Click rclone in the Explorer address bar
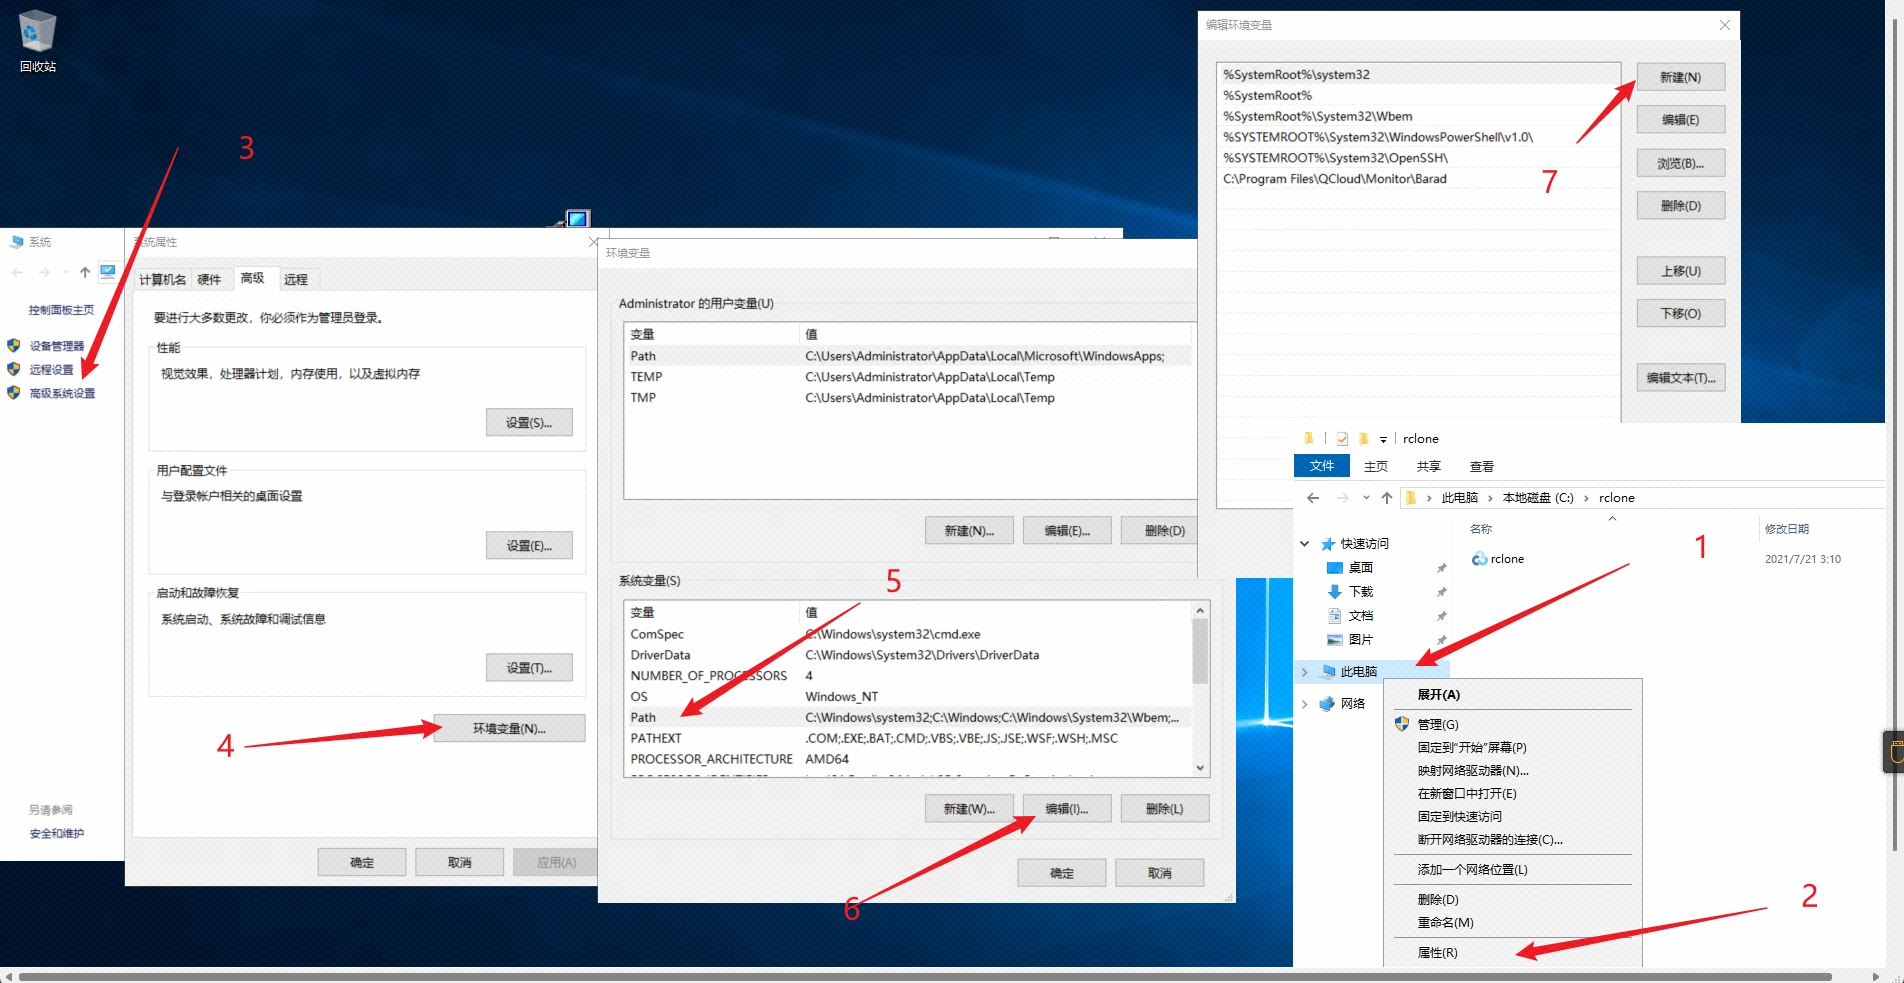The width and height of the screenshot is (1904, 983). pyautogui.click(x=1616, y=498)
